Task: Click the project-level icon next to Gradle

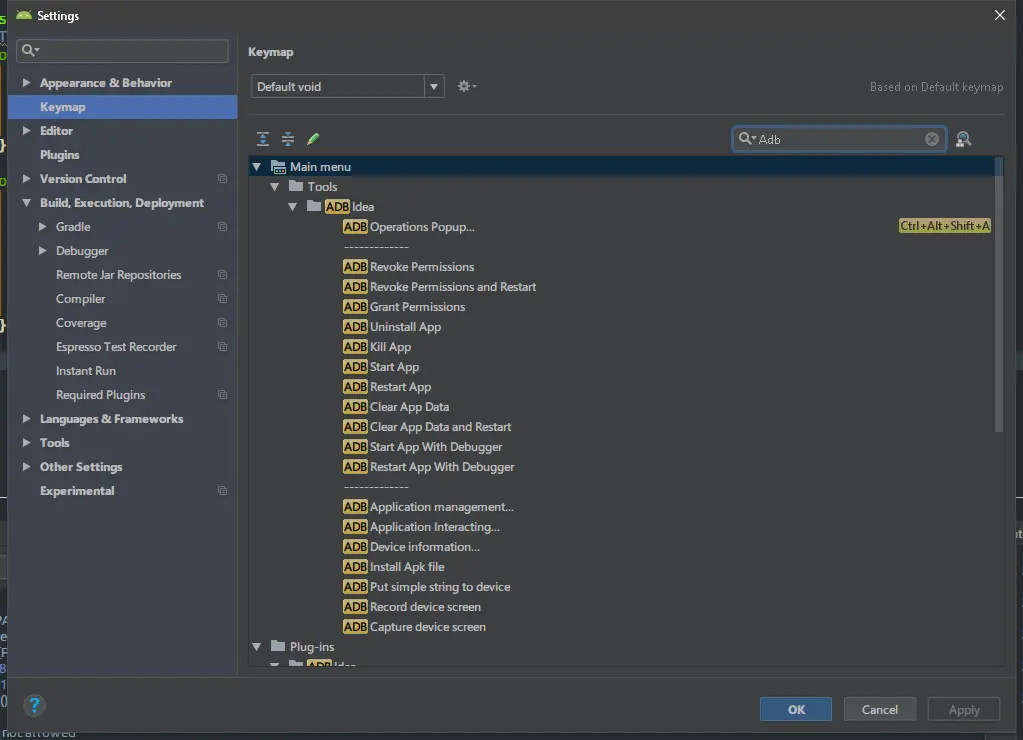Action: 222,226
